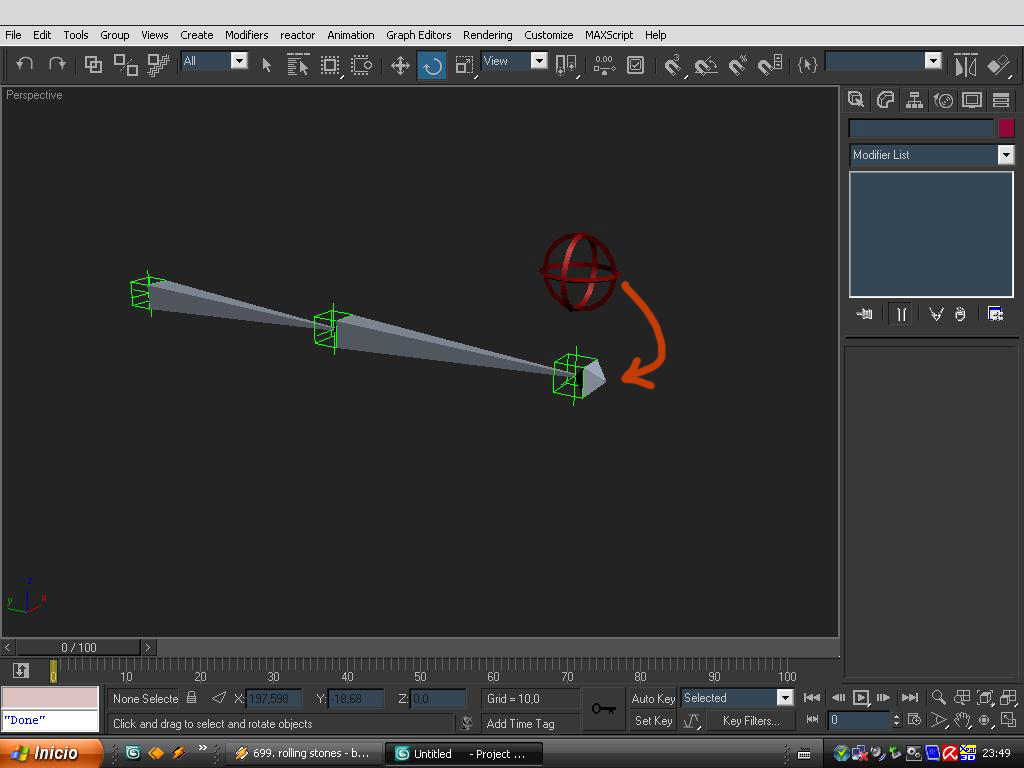Click the Zoom viewport magnifier icon
Viewport: 1024px width, 768px height.
pos(938,697)
